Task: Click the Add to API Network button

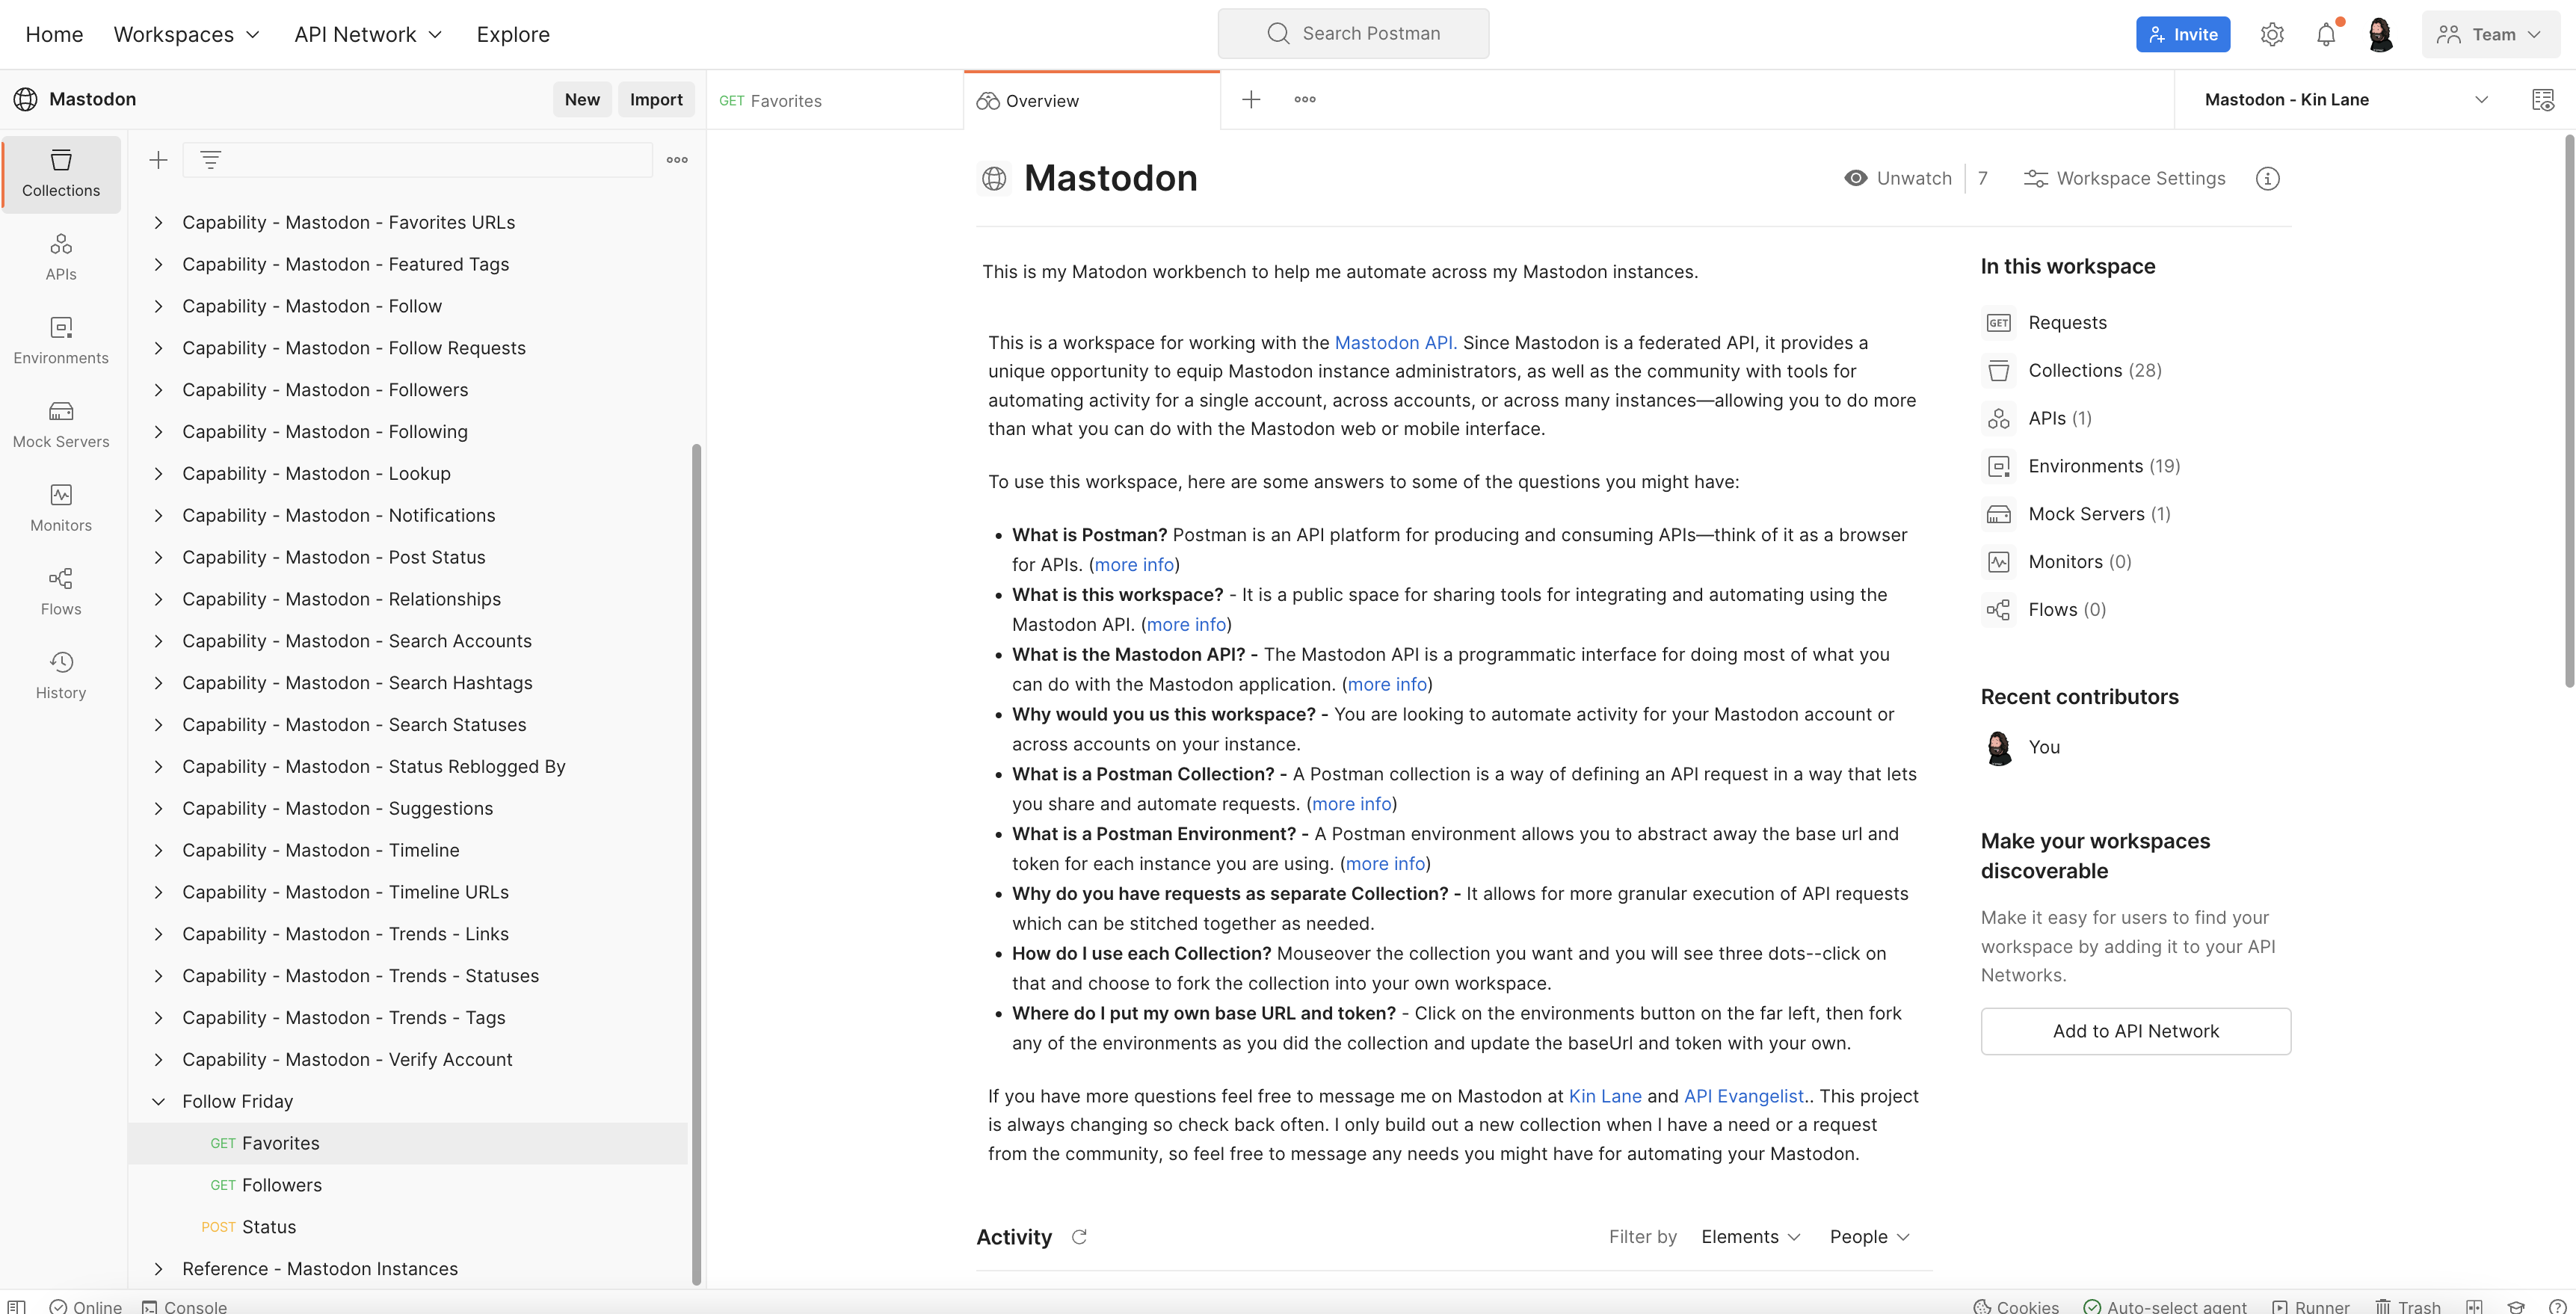Action: (2135, 1031)
